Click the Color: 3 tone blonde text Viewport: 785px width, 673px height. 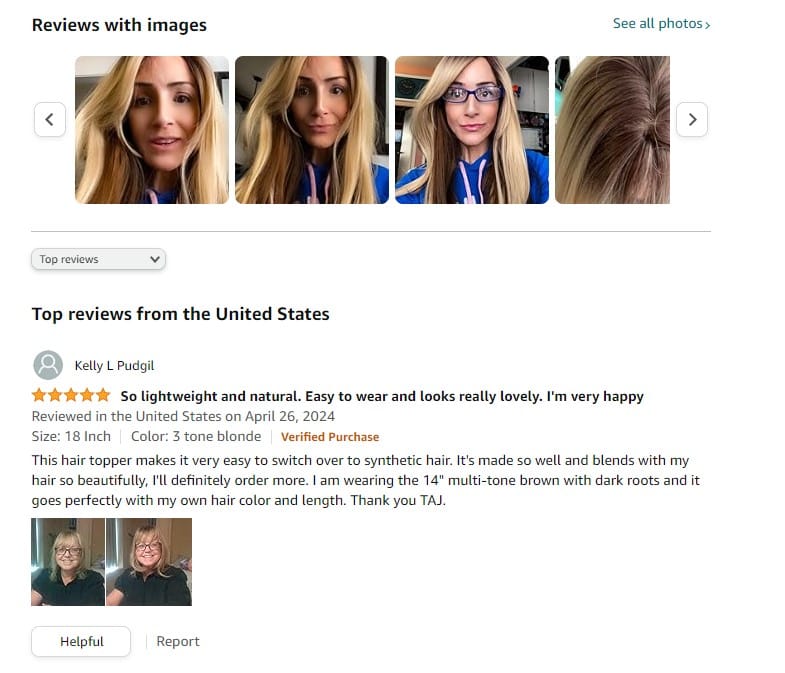[196, 436]
